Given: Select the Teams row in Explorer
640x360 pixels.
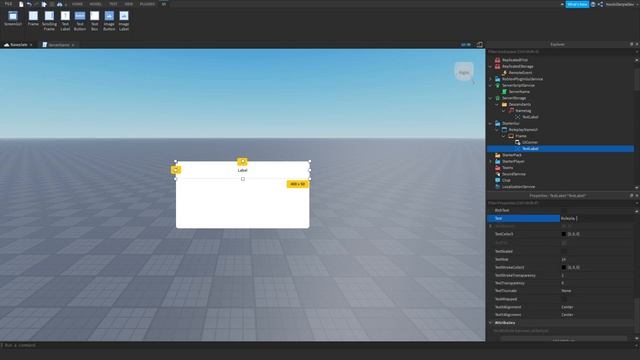Looking at the screenshot, I should pos(560,167).
